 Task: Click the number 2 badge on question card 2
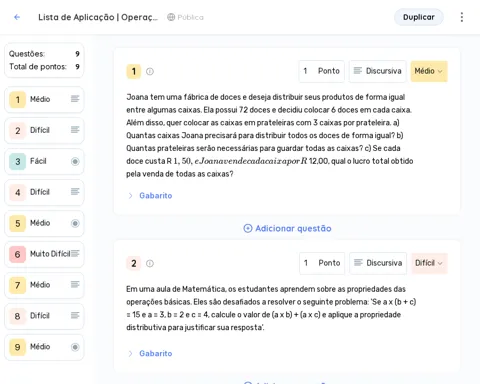134,263
